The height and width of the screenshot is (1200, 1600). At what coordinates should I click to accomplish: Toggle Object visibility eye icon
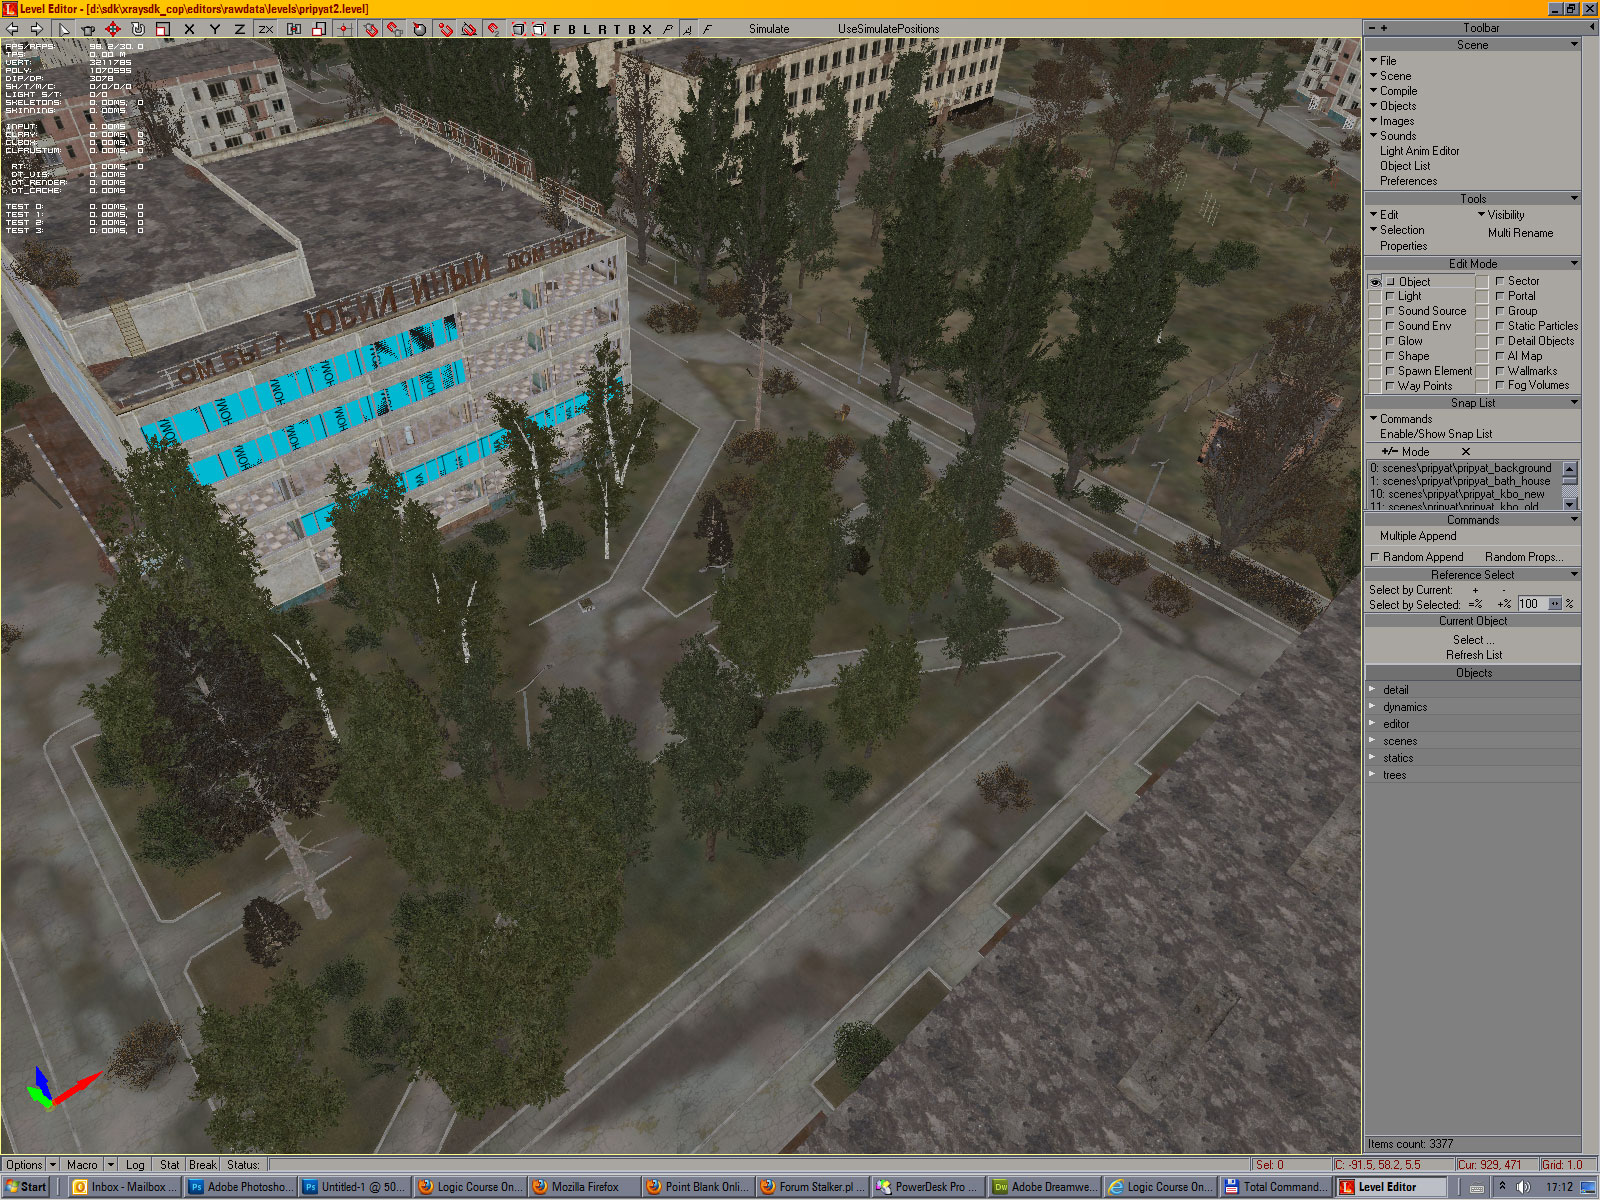point(1375,282)
